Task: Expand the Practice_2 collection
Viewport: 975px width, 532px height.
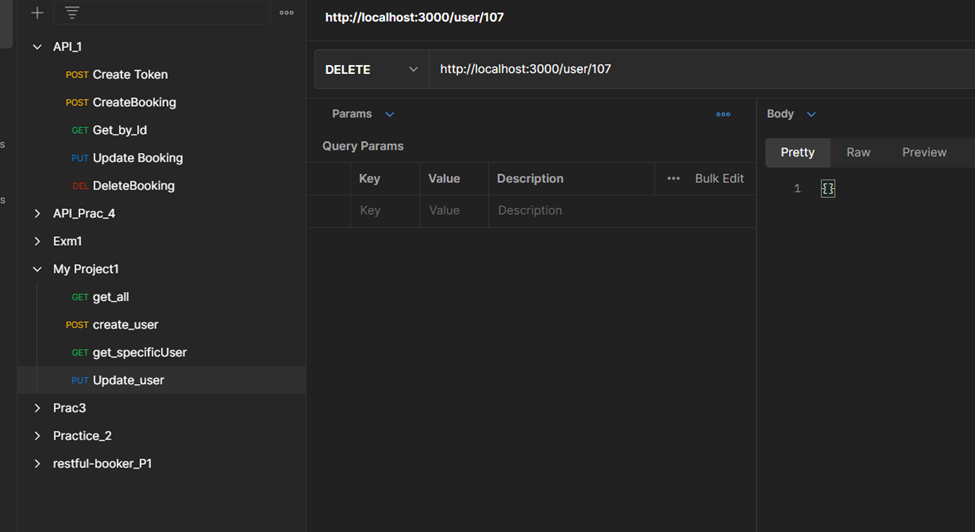Action: tap(37, 436)
